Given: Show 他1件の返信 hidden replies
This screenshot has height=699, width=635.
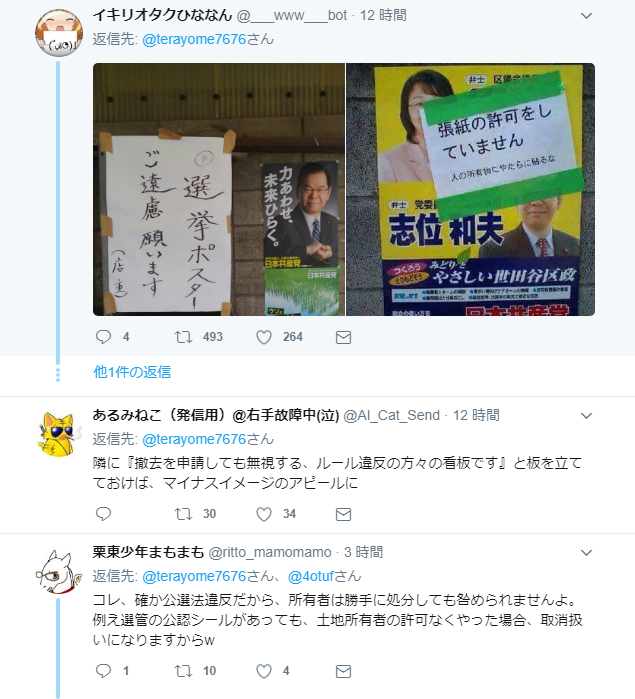Looking at the screenshot, I should [x=132, y=372].
